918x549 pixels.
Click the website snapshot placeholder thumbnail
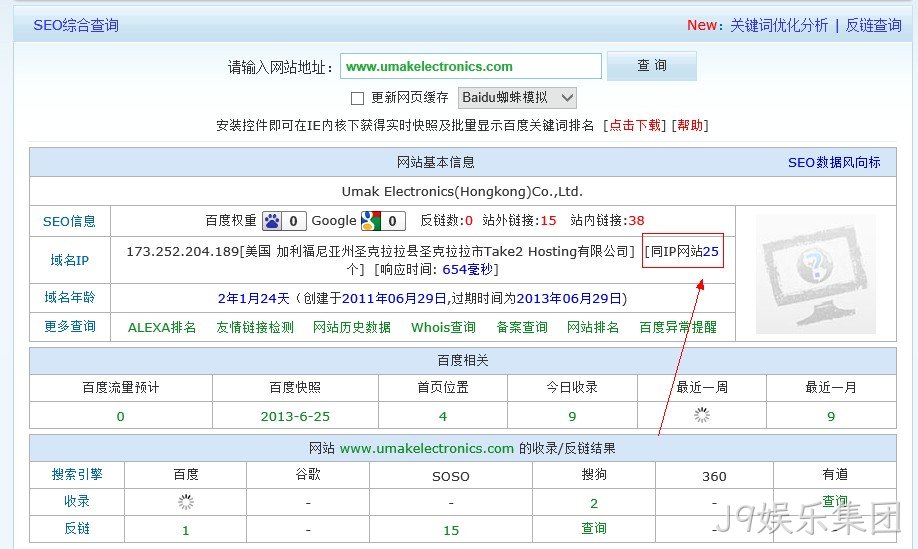coord(816,274)
